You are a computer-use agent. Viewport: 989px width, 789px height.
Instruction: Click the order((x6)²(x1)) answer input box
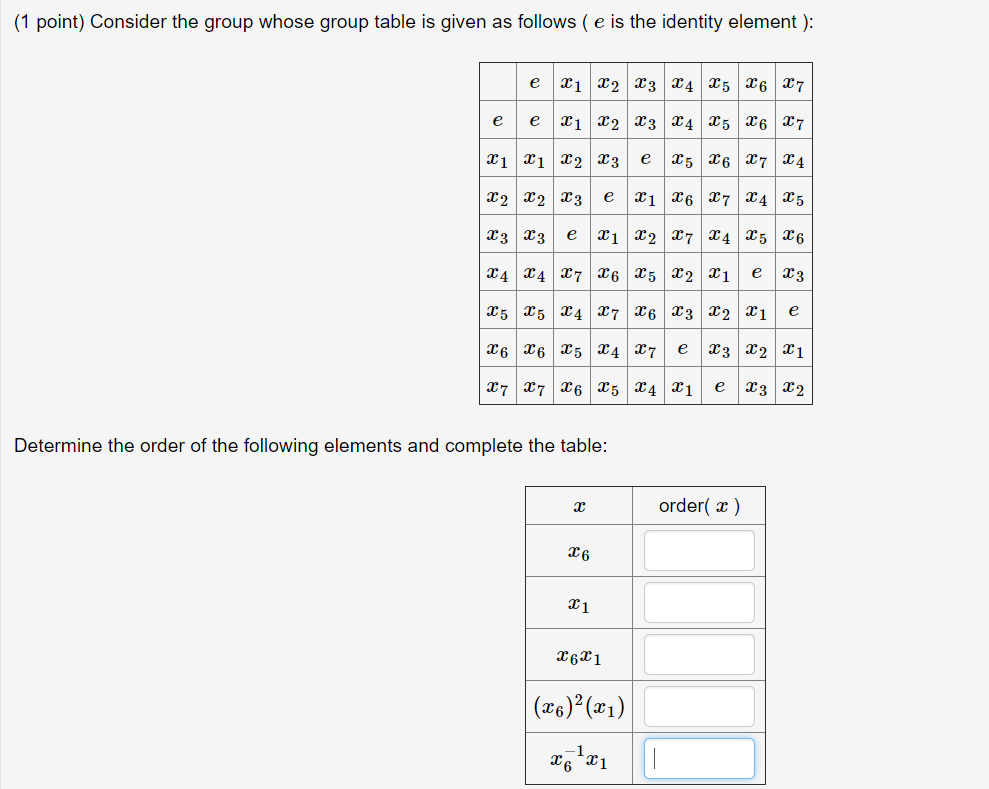point(699,706)
